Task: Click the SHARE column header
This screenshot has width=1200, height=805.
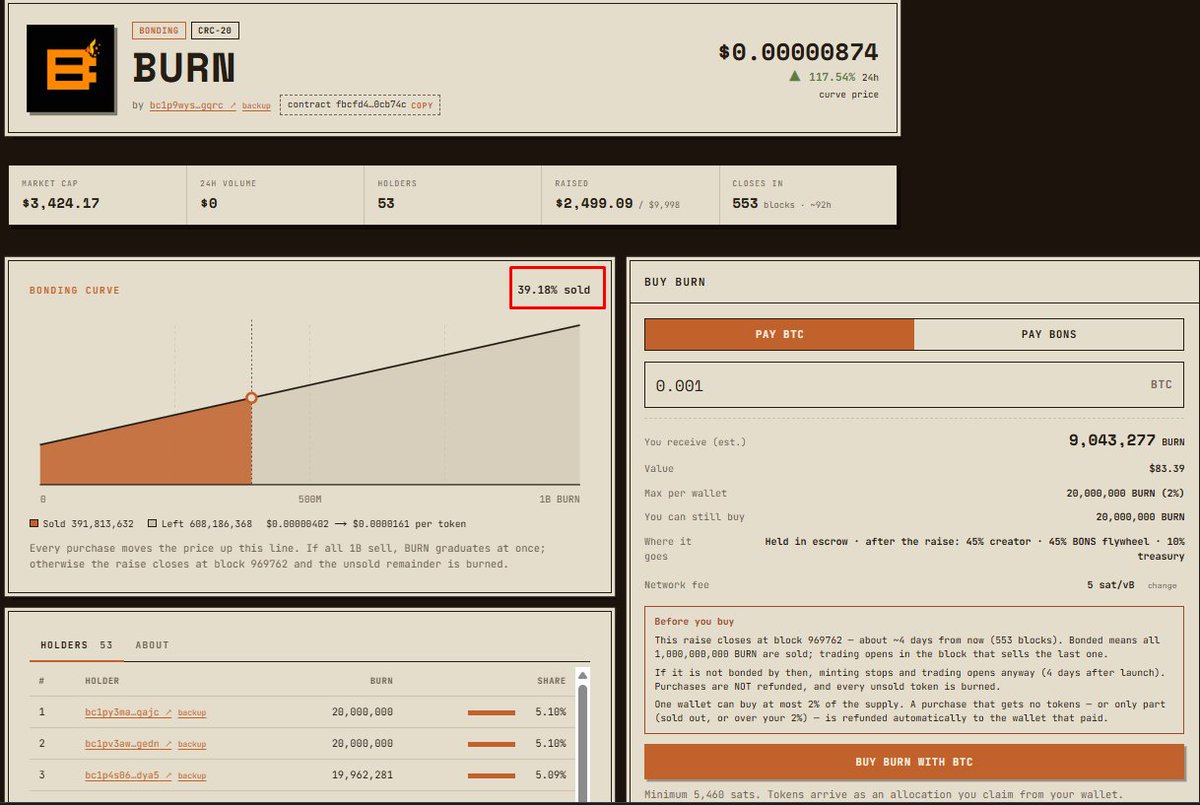Action: point(551,681)
